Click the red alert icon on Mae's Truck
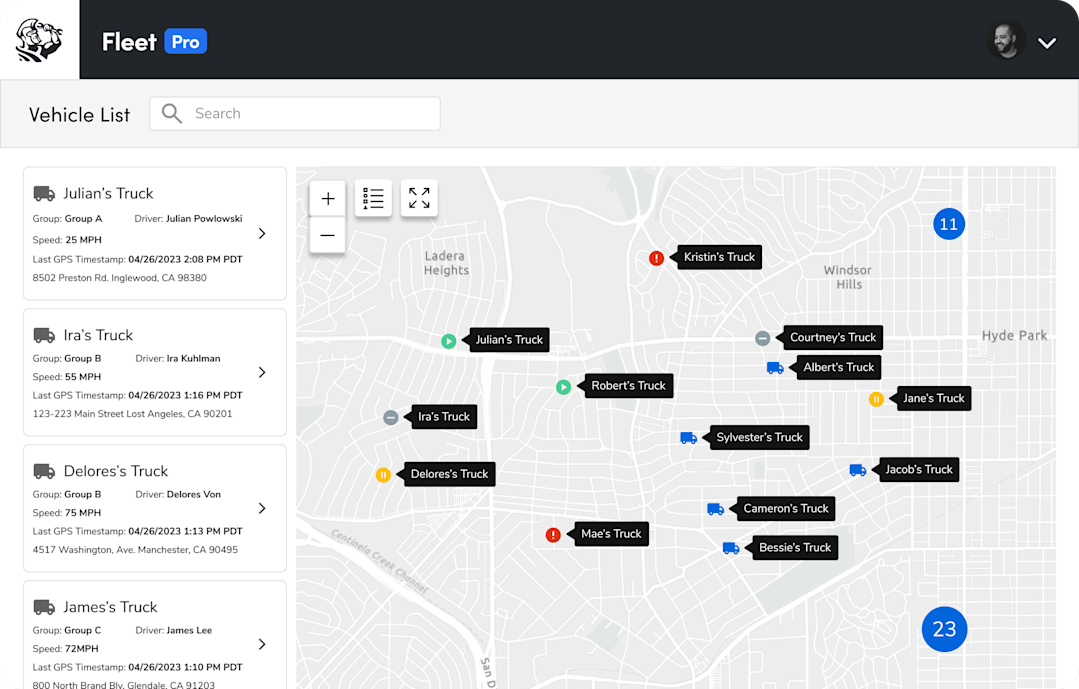The height and width of the screenshot is (689, 1079). click(553, 534)
